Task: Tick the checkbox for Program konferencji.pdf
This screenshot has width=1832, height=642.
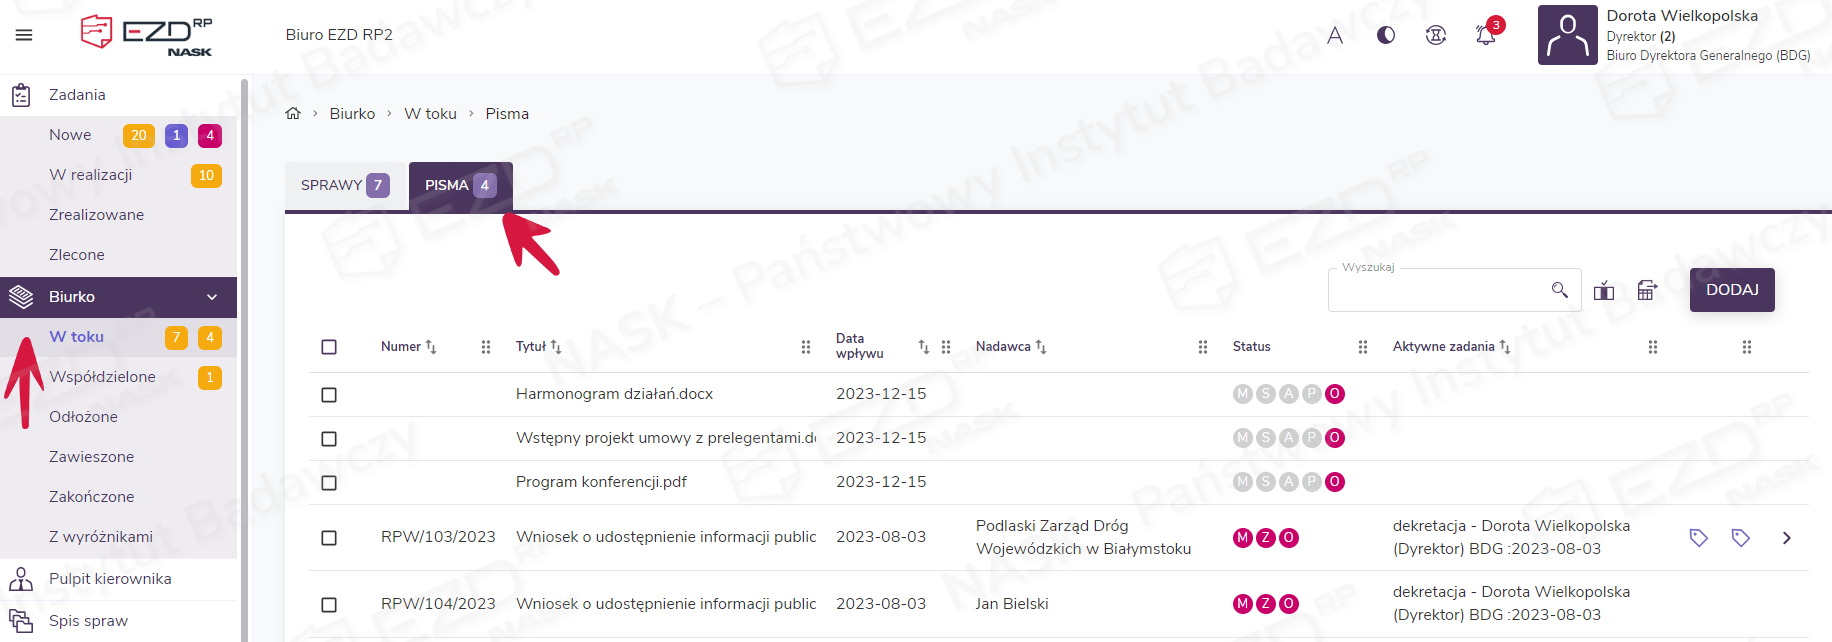Action: (329, 483)
